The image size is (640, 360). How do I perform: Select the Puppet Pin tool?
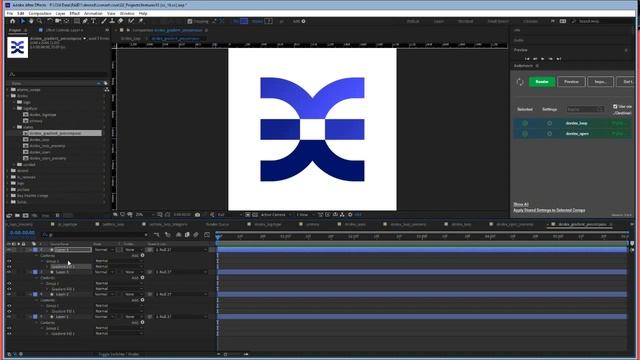click(x=141, y=21)
